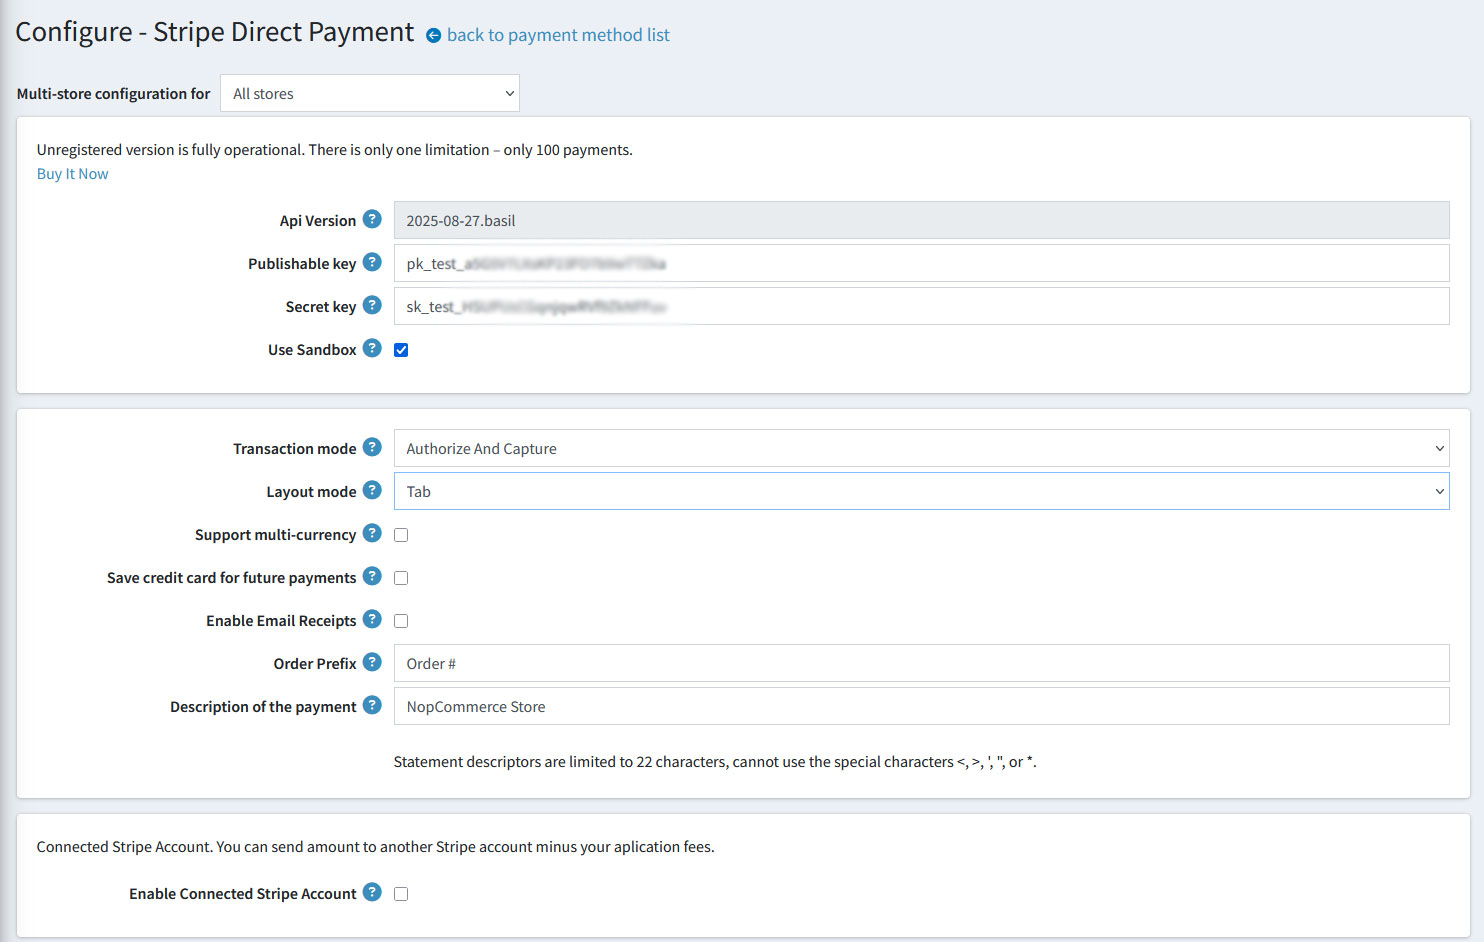Click the Secret key help icon
The image size is (1484, 942).
tap(372, 305)
